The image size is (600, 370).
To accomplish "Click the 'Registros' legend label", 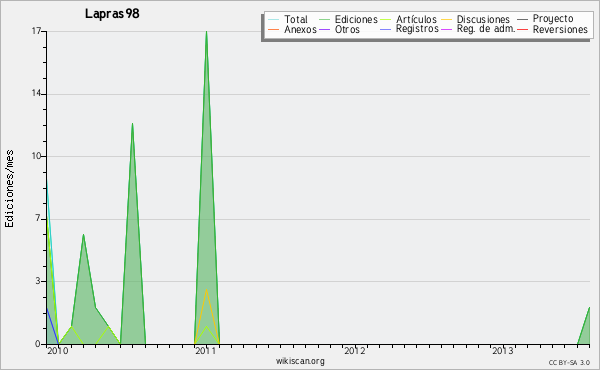I will click(417, 29).
